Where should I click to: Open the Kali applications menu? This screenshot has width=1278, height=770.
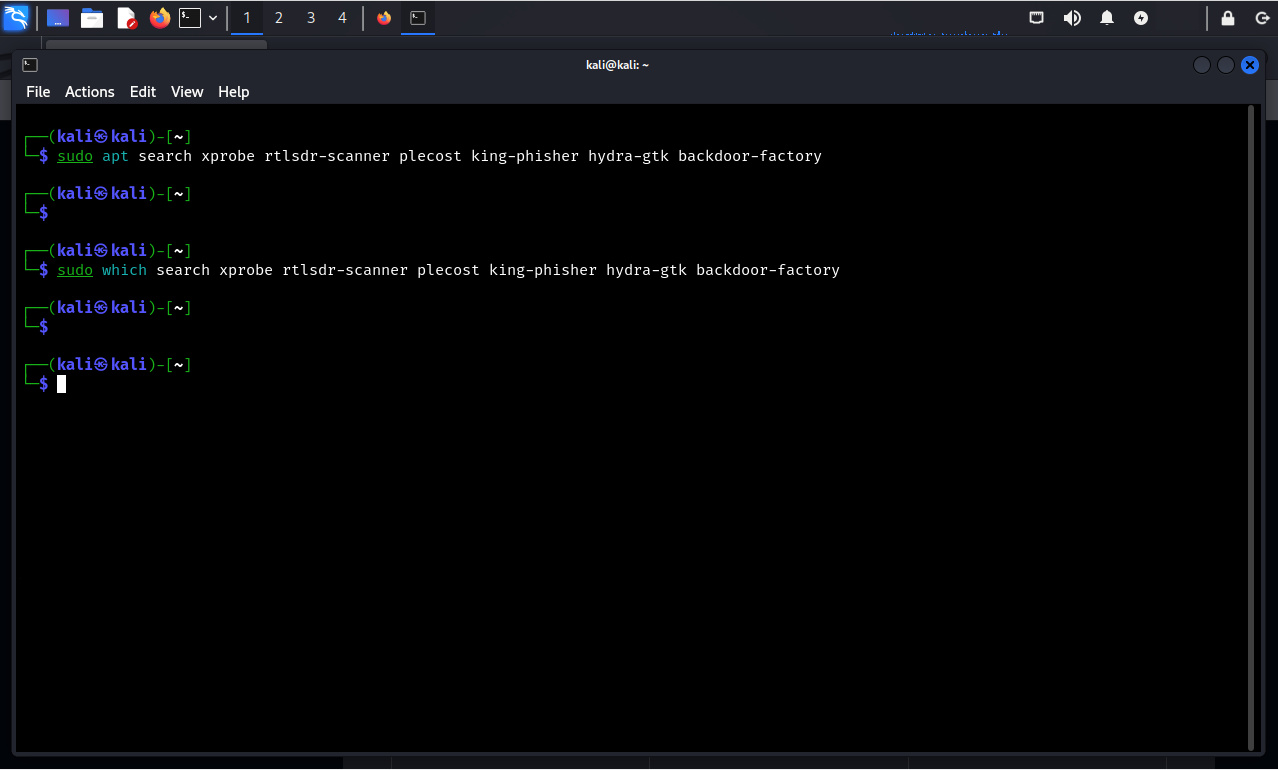[x=16, y=18]
